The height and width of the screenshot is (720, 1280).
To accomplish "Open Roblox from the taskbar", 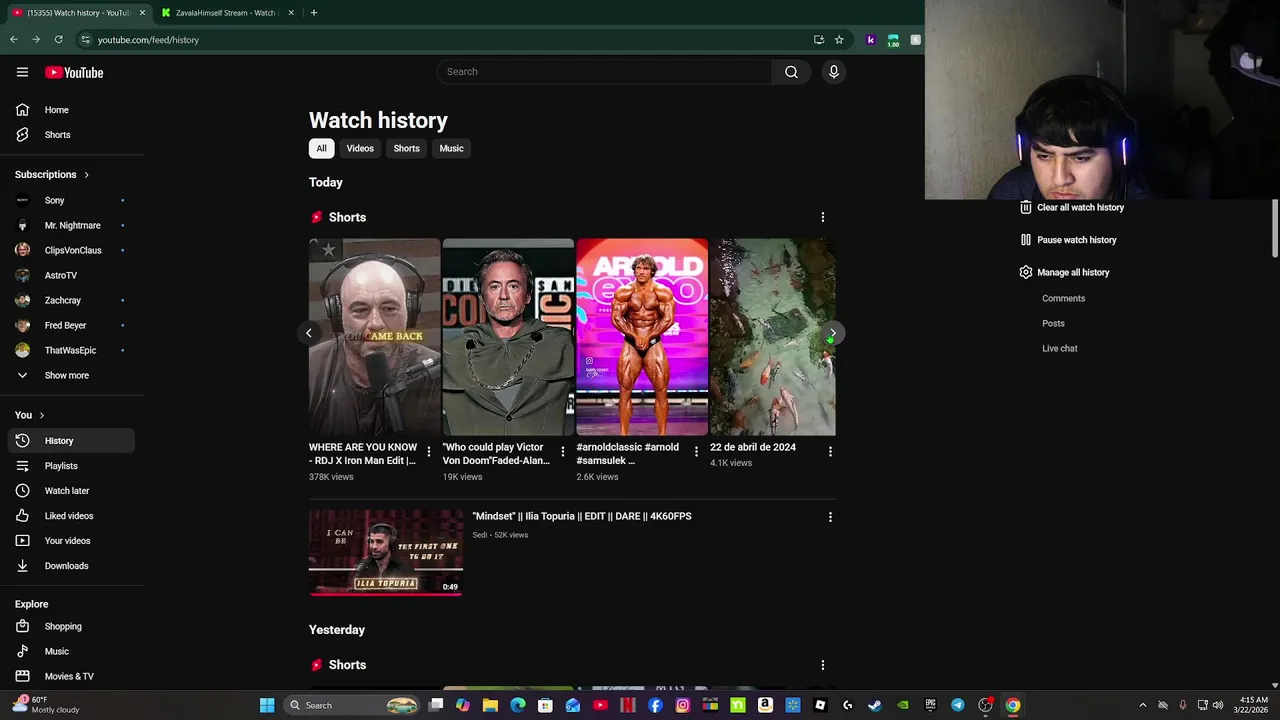I will click(x=820, y=705).
